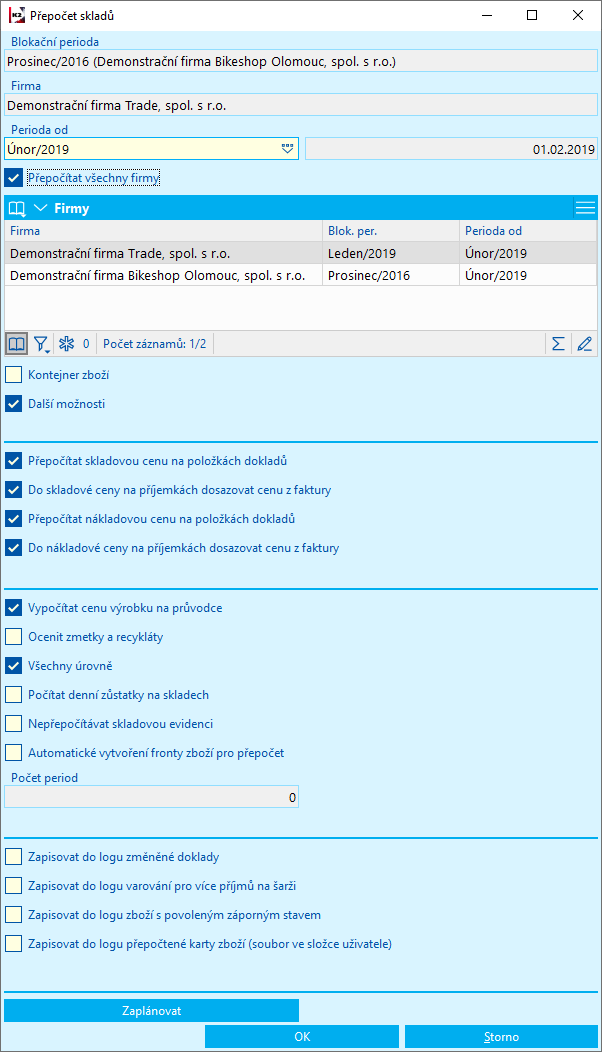The height and width of the screenshot is (1052, 602).
Task: Enable Automatické vytvoření fronty zboží pro přepočet
Action: tap(13, 753)
